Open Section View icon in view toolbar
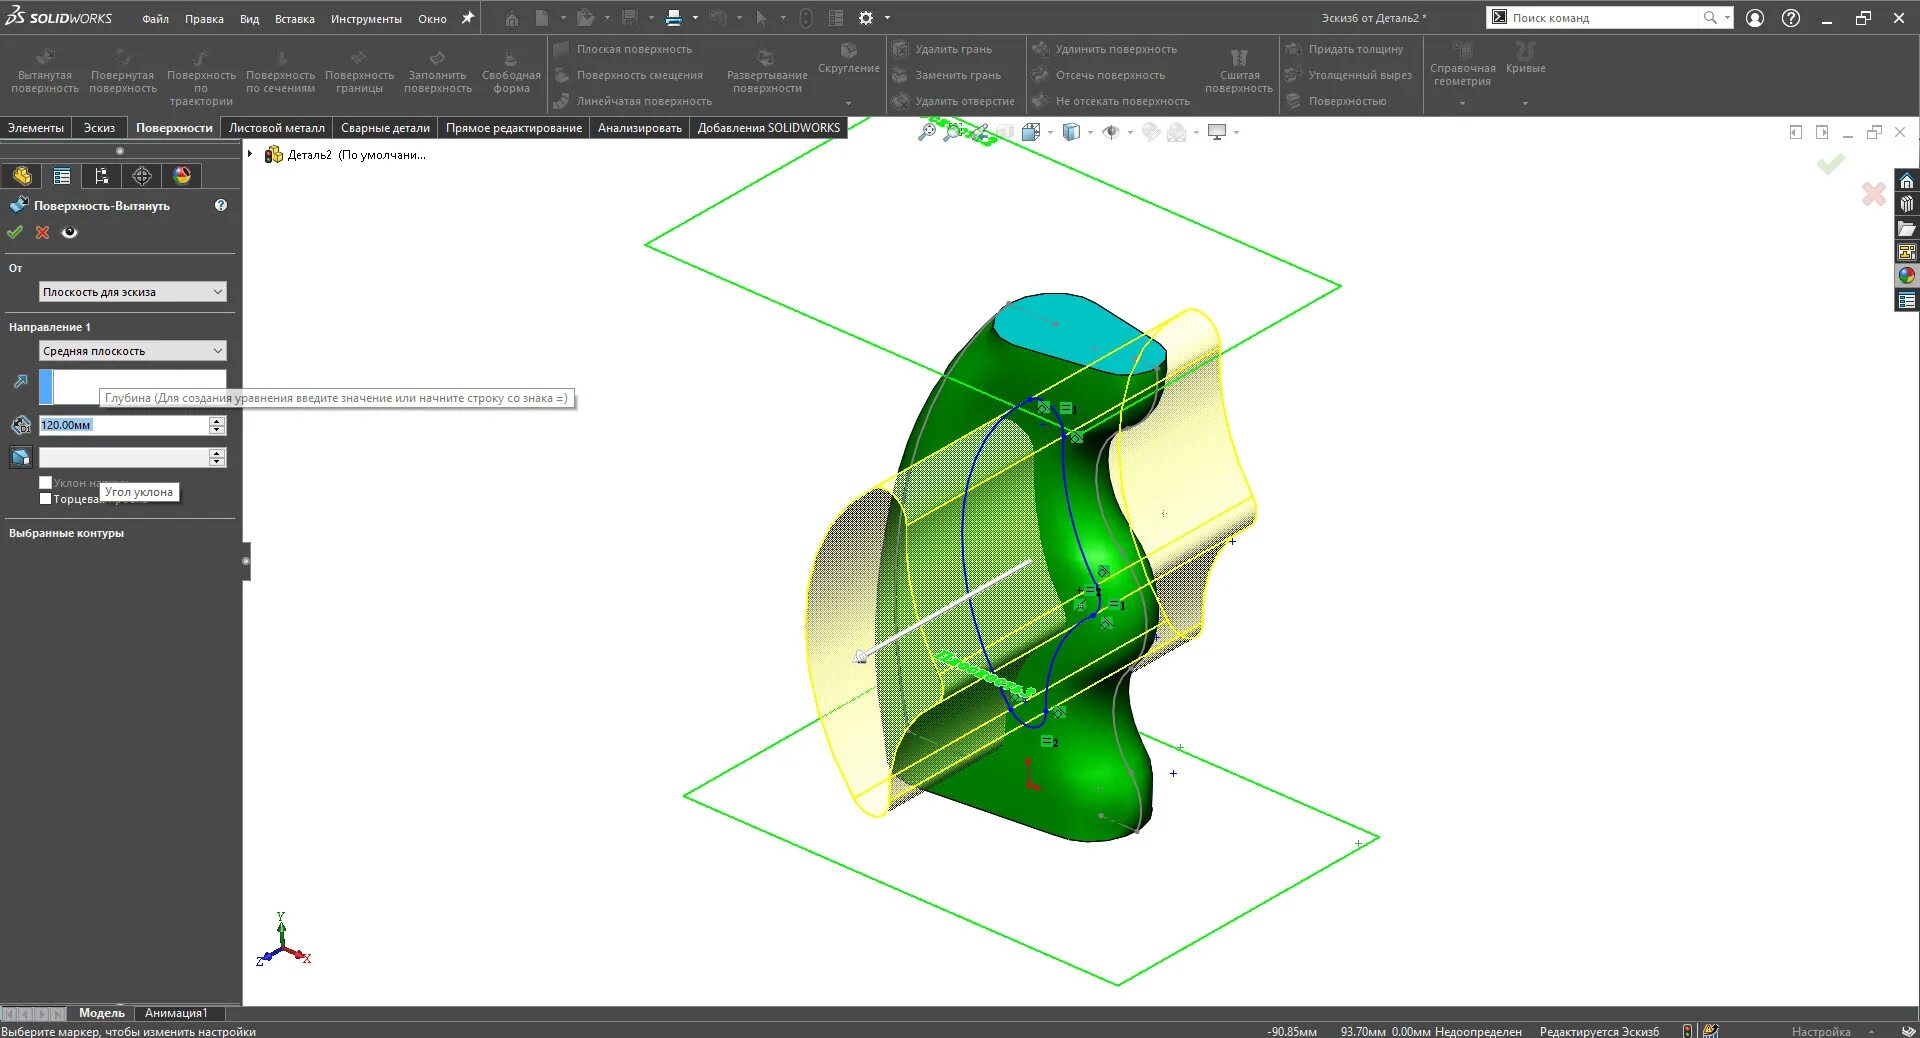 point(1005,132)
